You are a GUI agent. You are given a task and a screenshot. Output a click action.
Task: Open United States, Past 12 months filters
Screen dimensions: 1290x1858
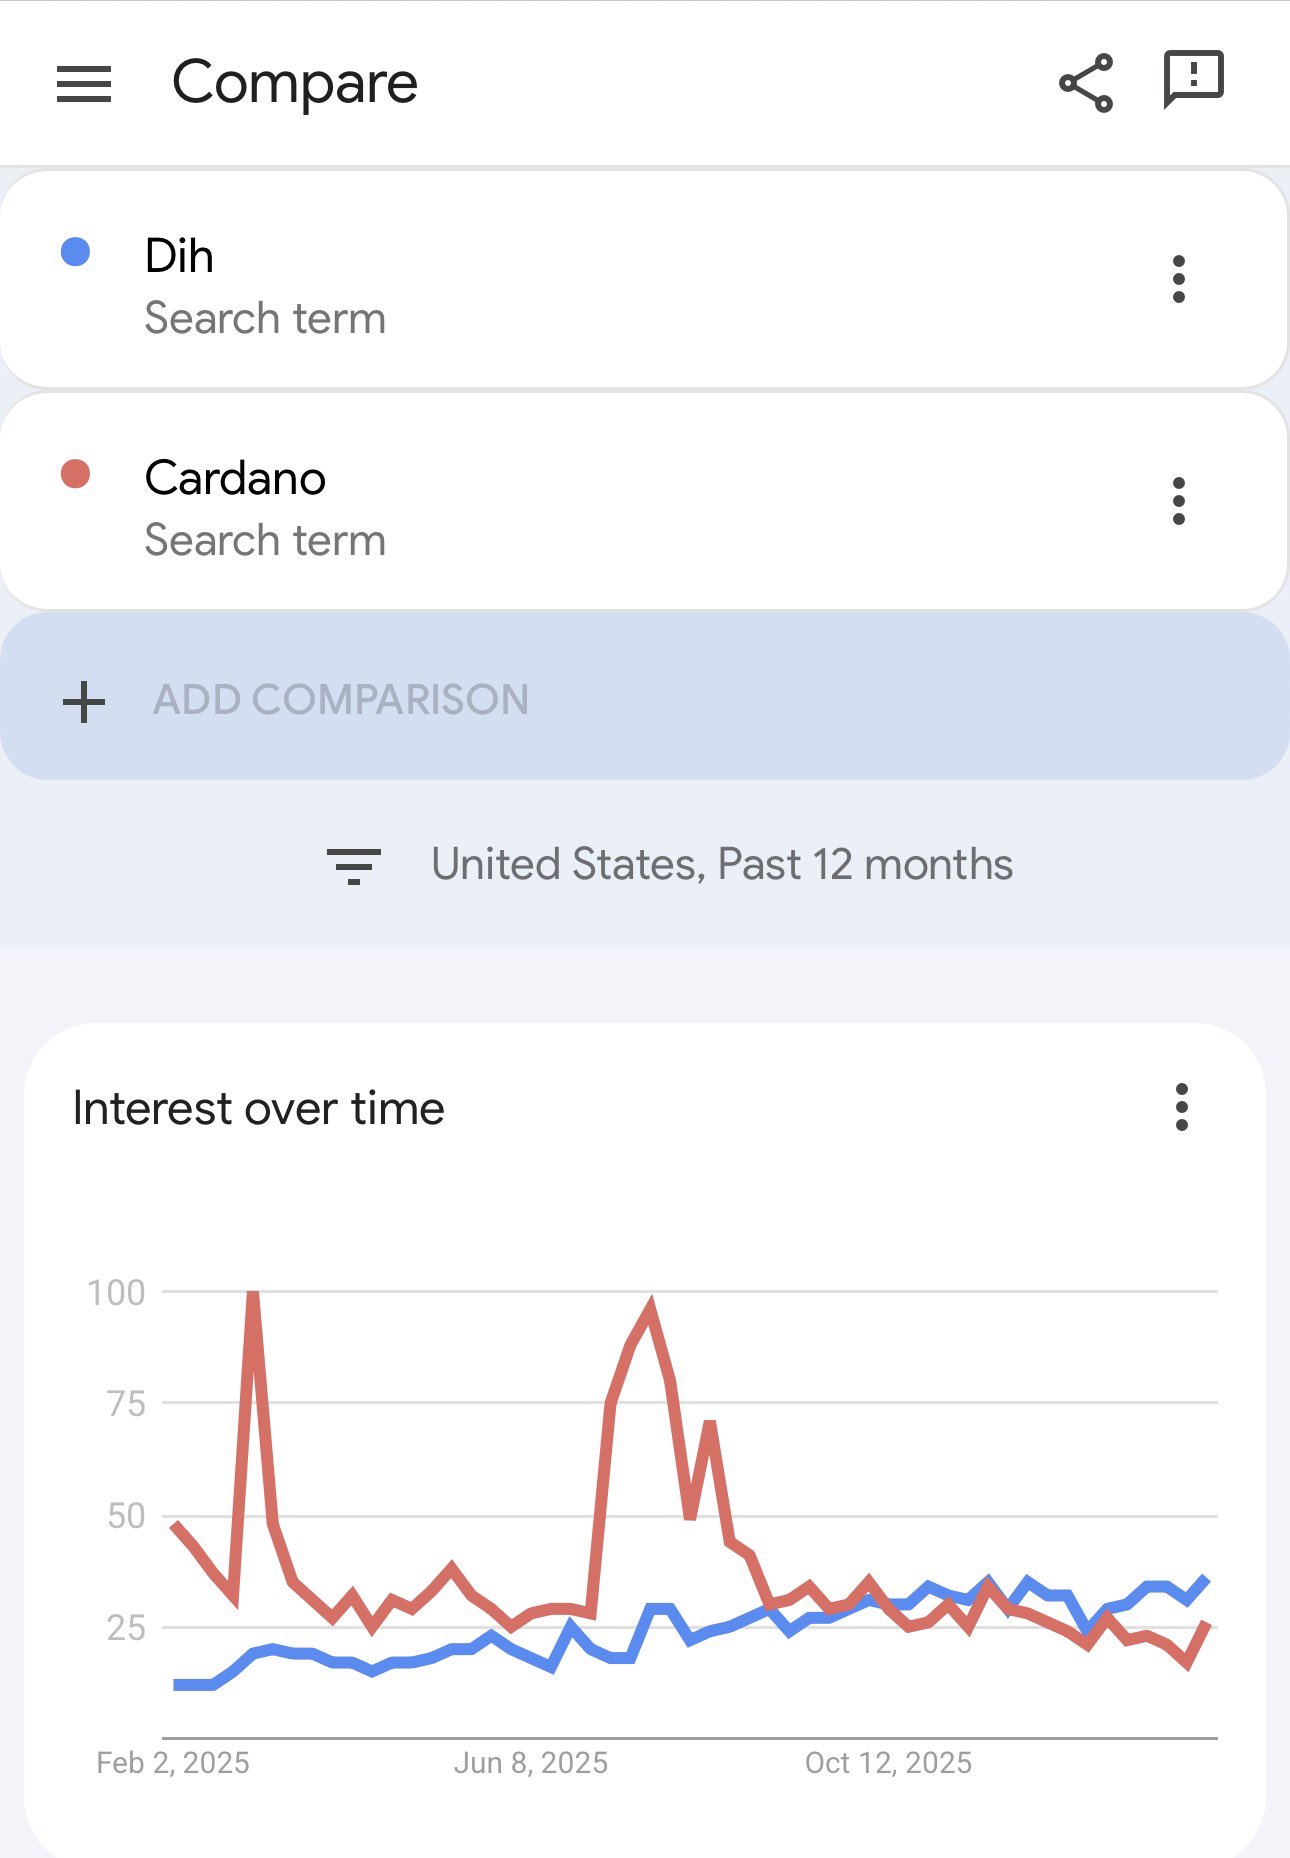[721, 865]
